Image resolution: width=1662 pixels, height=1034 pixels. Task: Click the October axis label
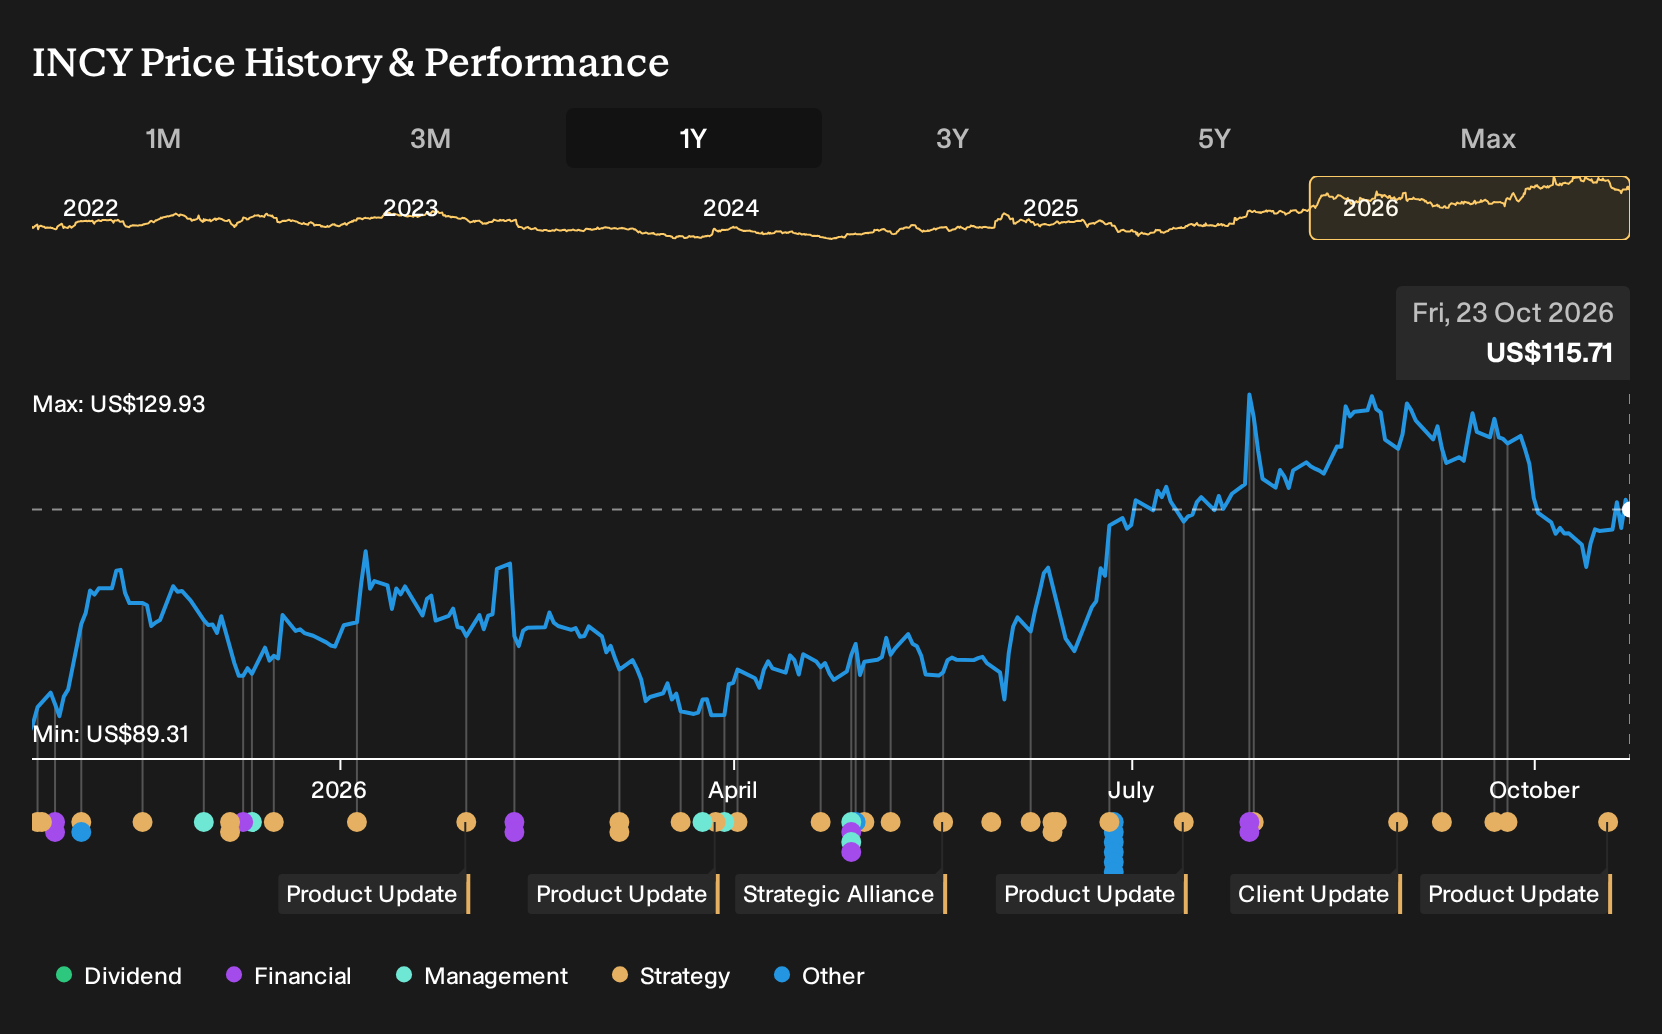tap(1534, 790)
